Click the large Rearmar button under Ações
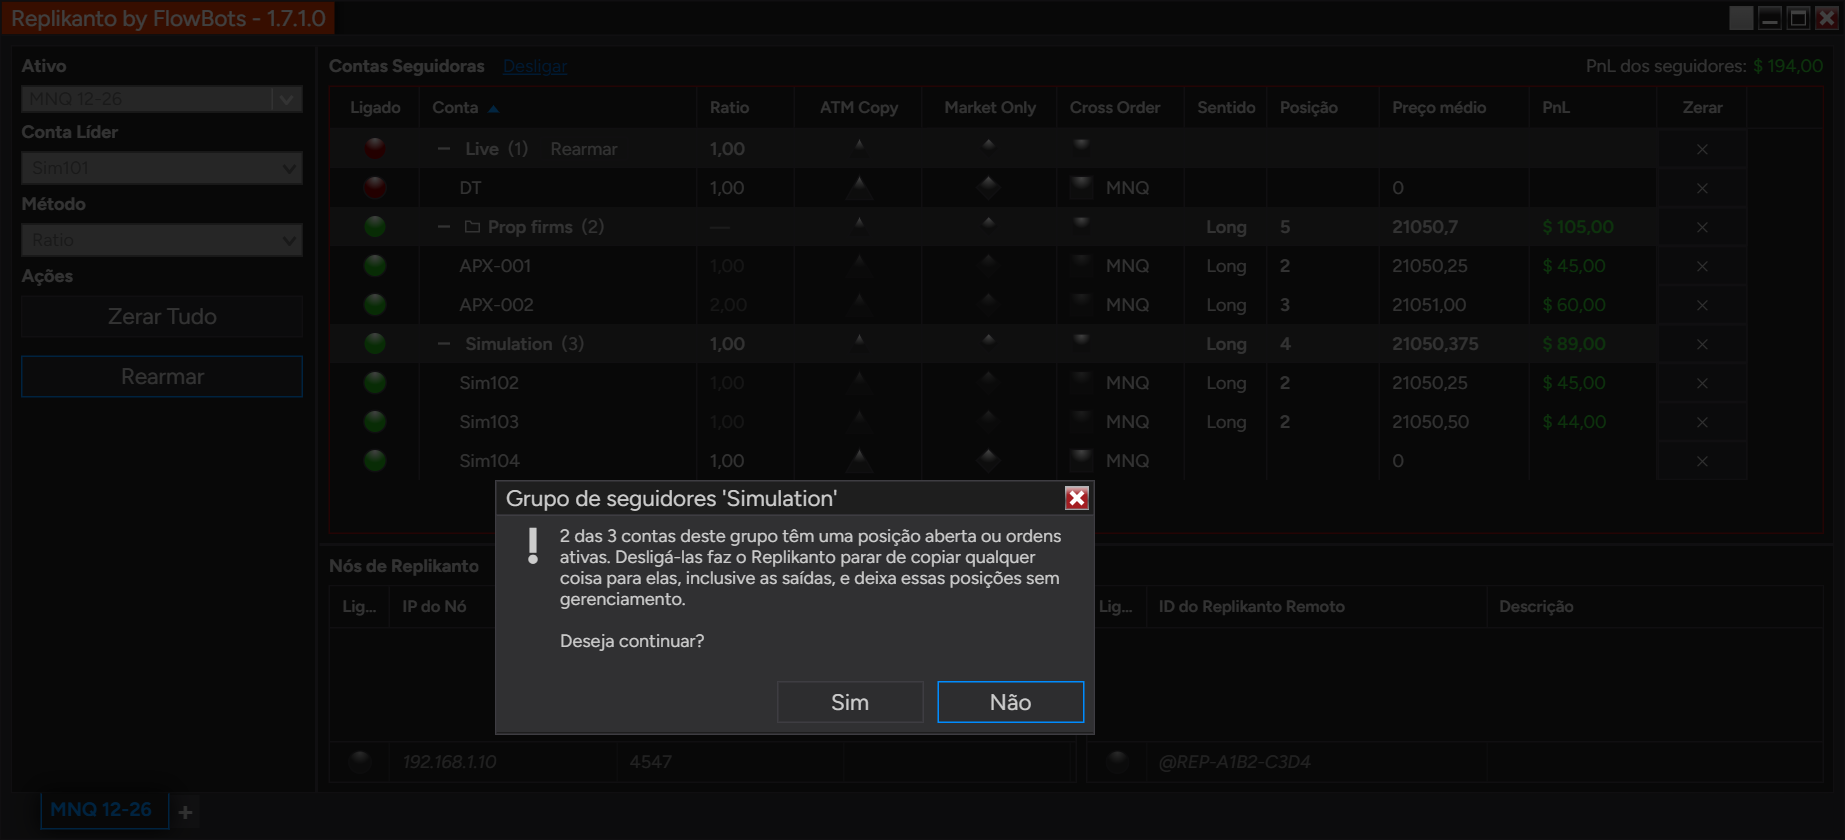 point(162,376)
